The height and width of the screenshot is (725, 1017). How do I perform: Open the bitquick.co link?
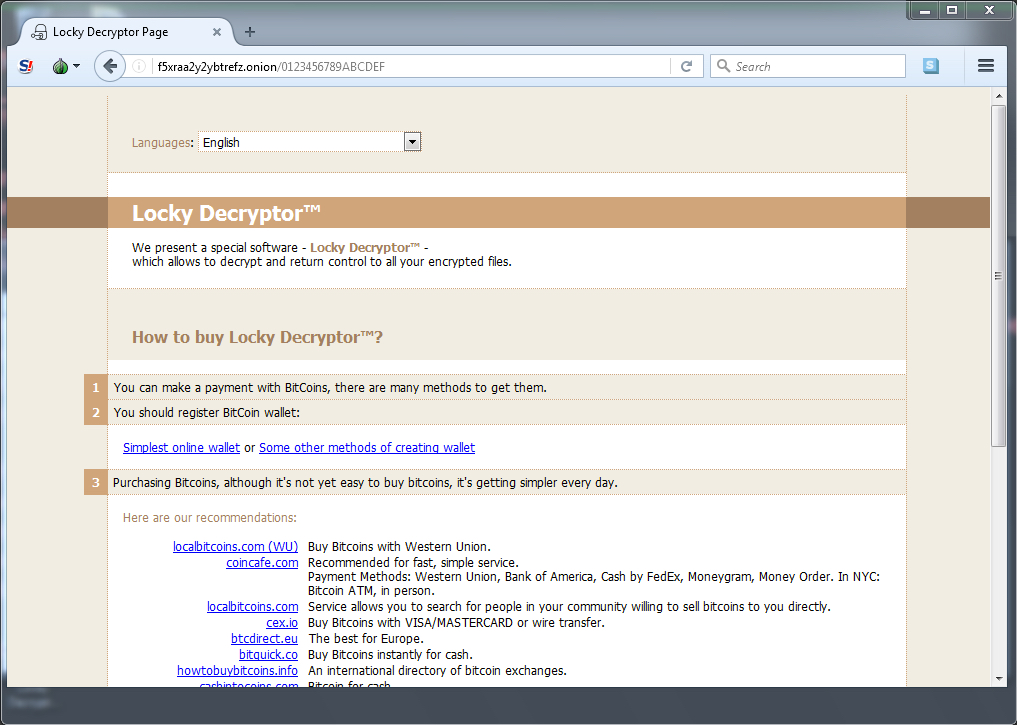[x=269, y=655]
